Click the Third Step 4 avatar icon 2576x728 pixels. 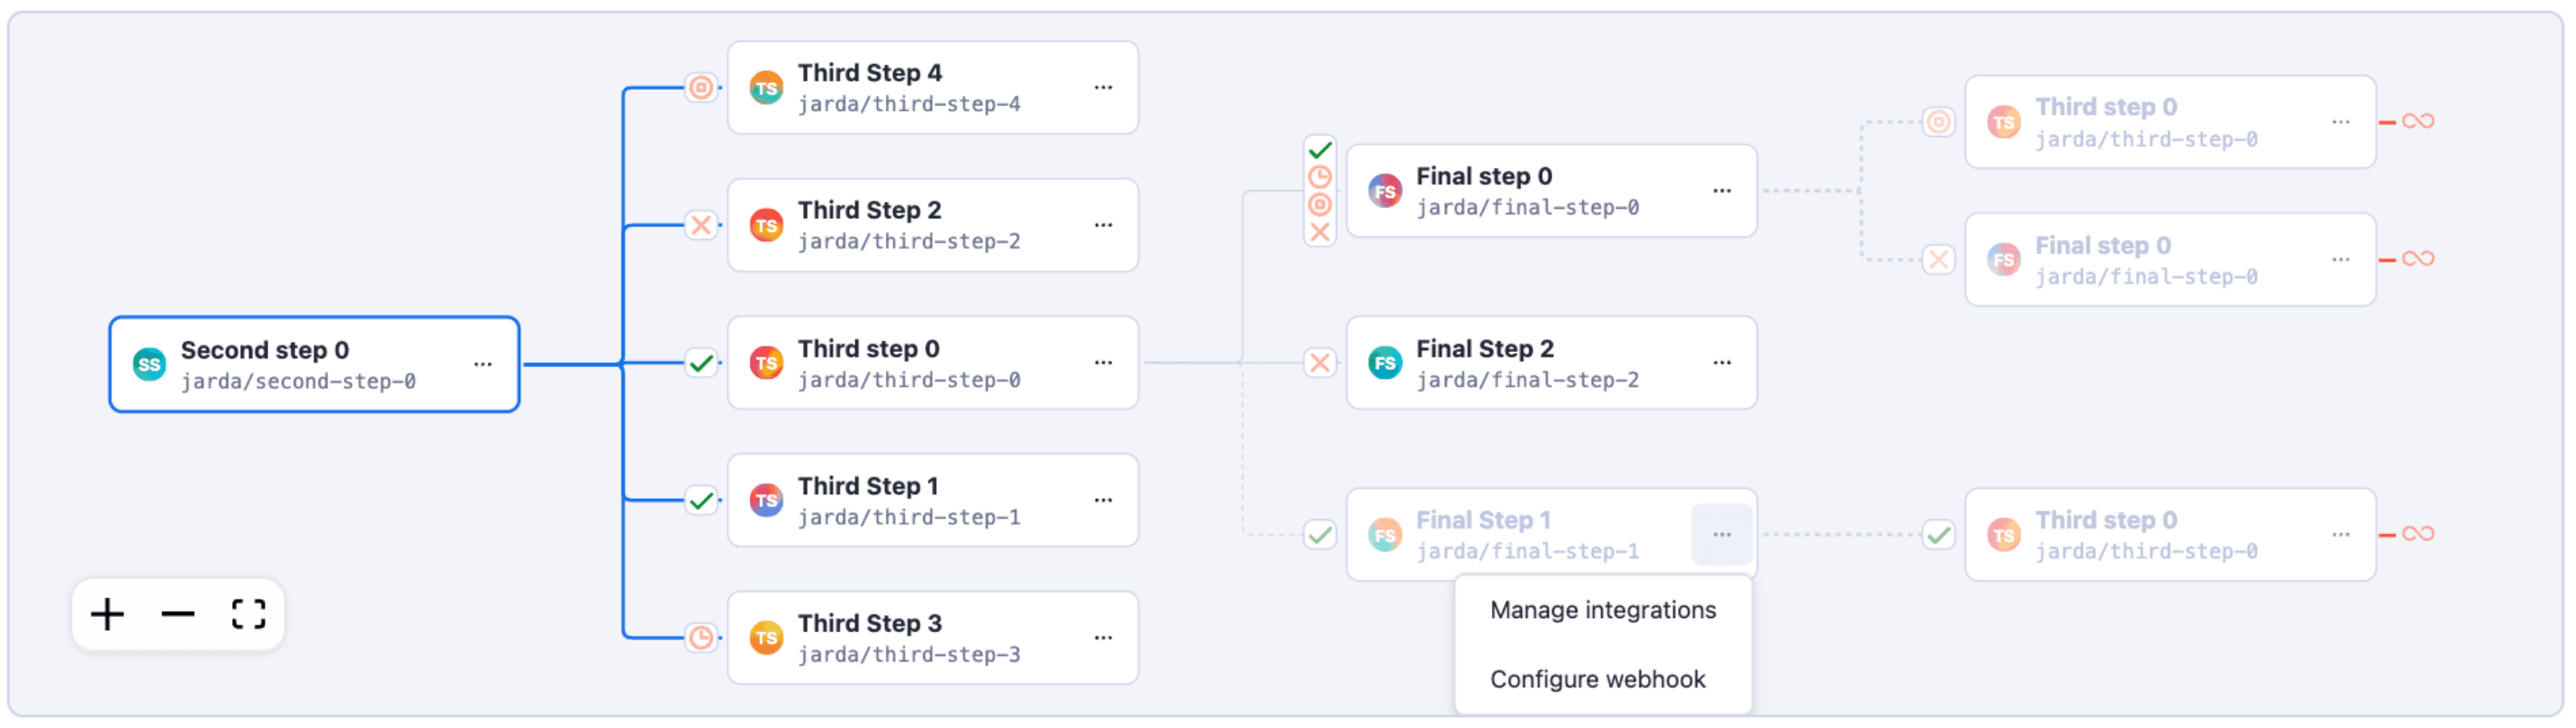click(766, 88)
